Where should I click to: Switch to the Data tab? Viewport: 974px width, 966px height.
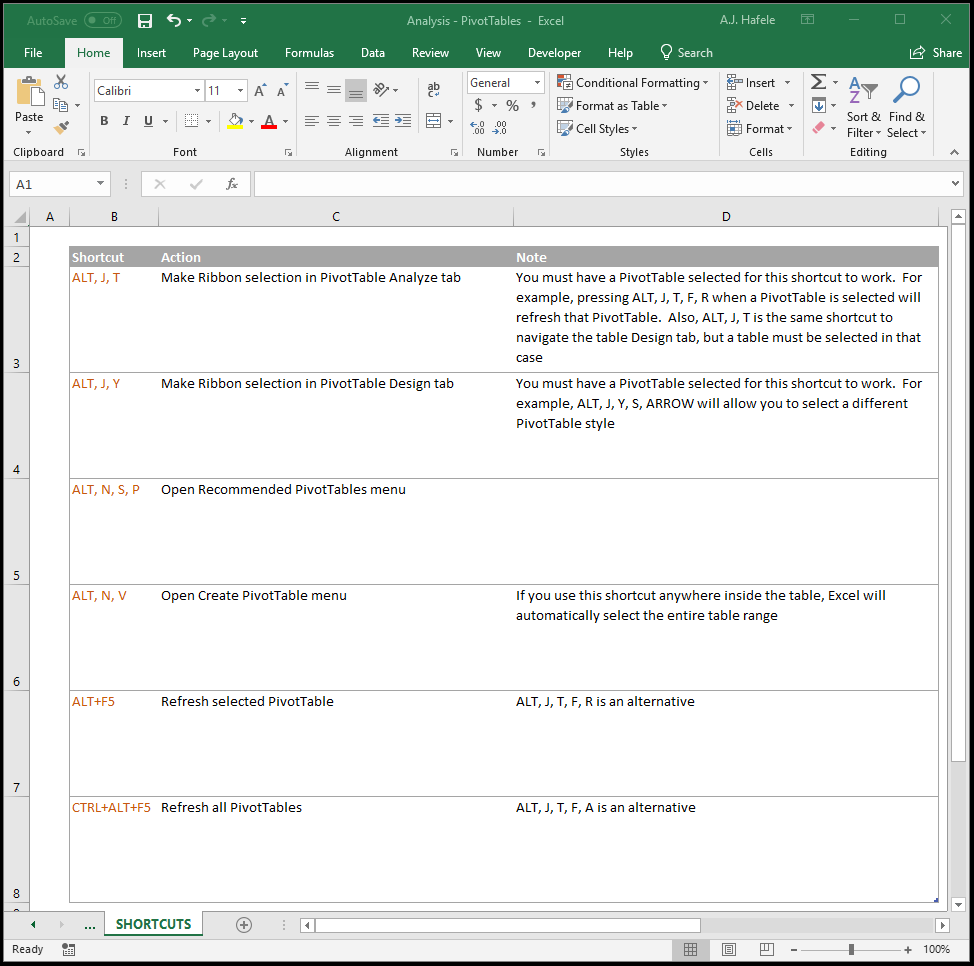point(373,53)
